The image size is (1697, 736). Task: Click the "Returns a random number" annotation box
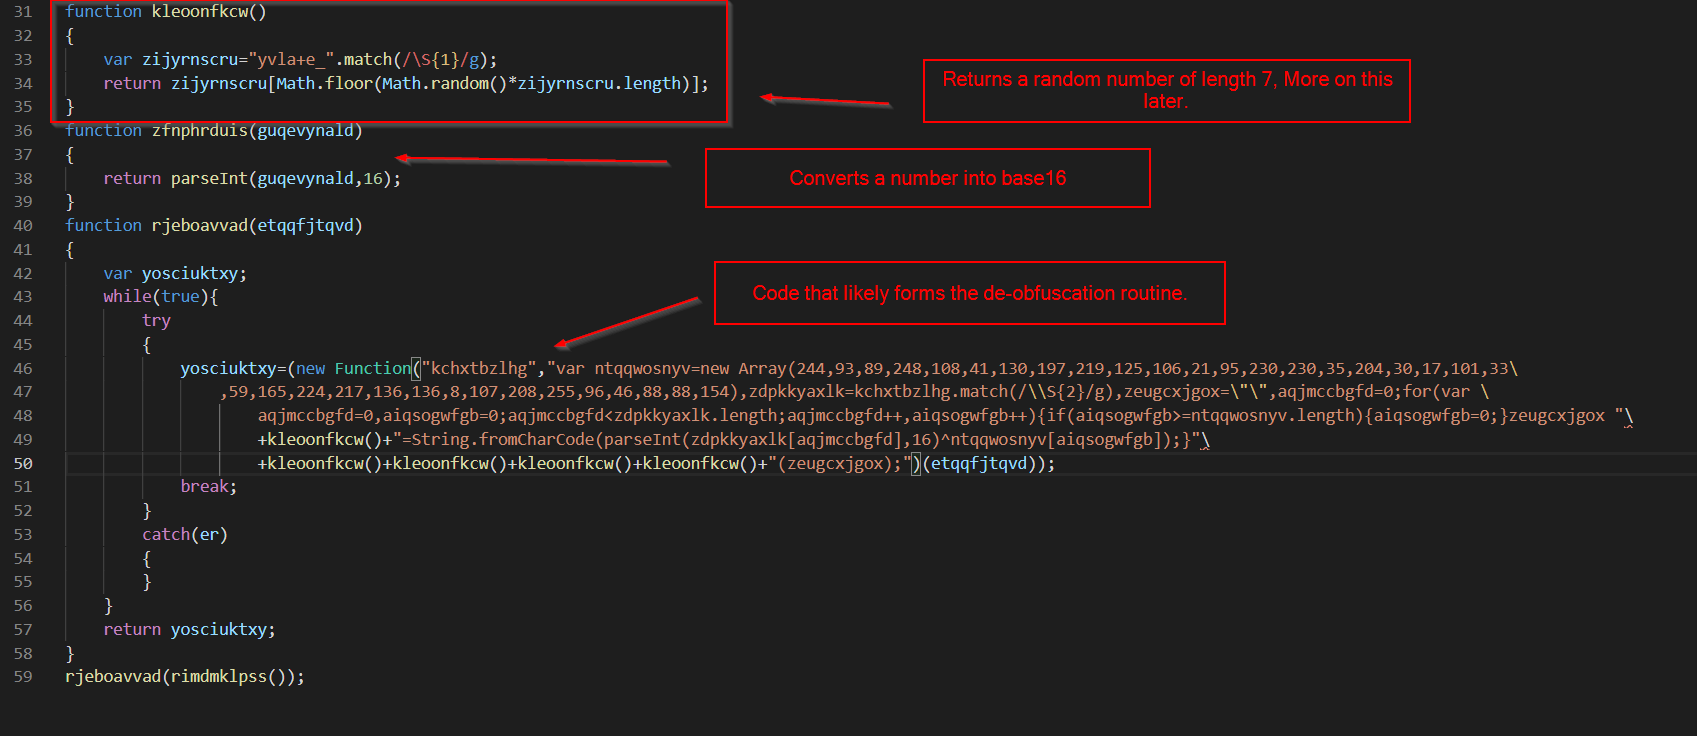pyautogui.click(x=1166, y=90)
